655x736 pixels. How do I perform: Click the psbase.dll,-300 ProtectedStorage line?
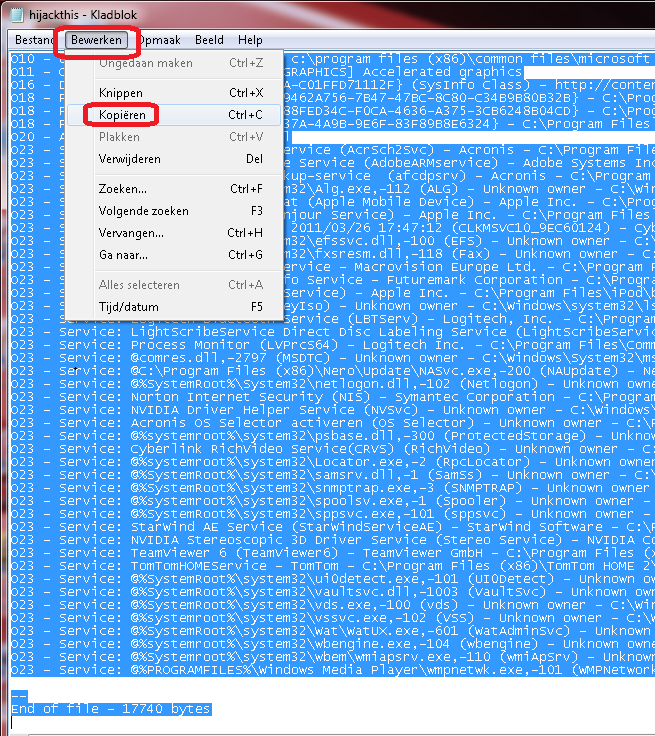tap(332, 436)
